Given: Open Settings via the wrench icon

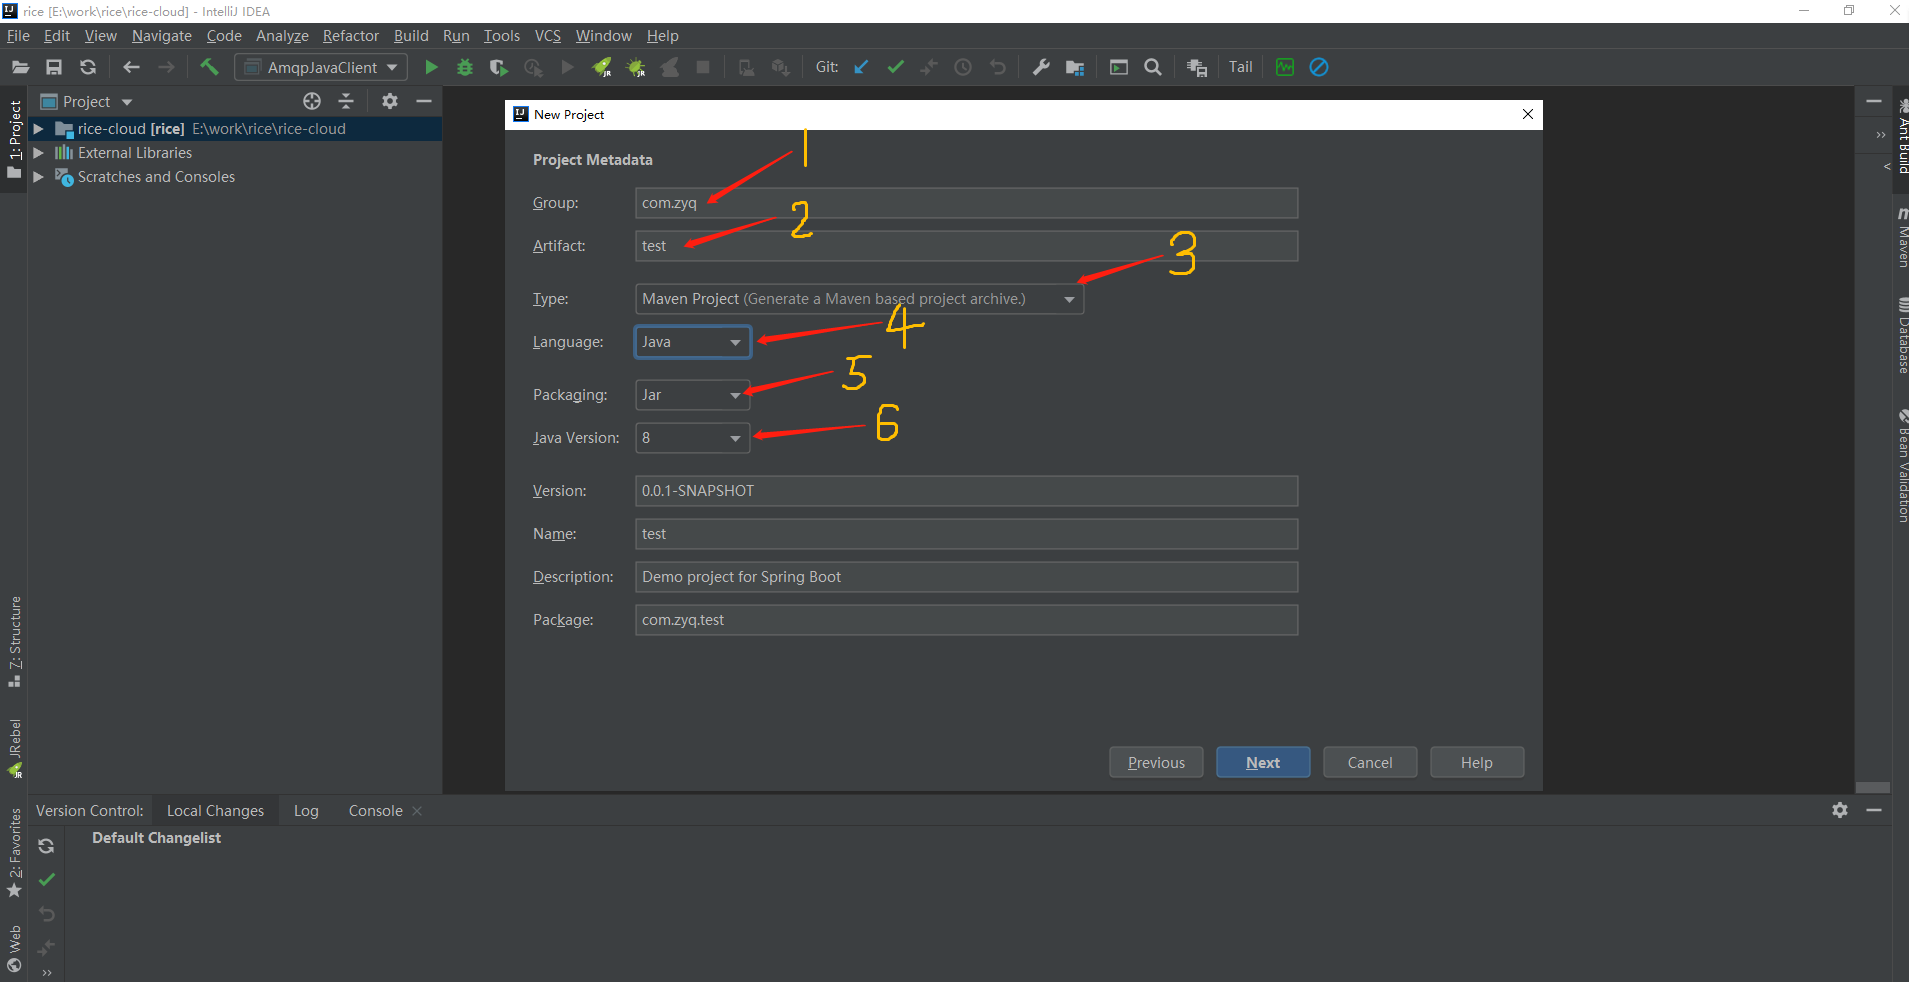Looking at the screenshot, I should pos(1041,67).
